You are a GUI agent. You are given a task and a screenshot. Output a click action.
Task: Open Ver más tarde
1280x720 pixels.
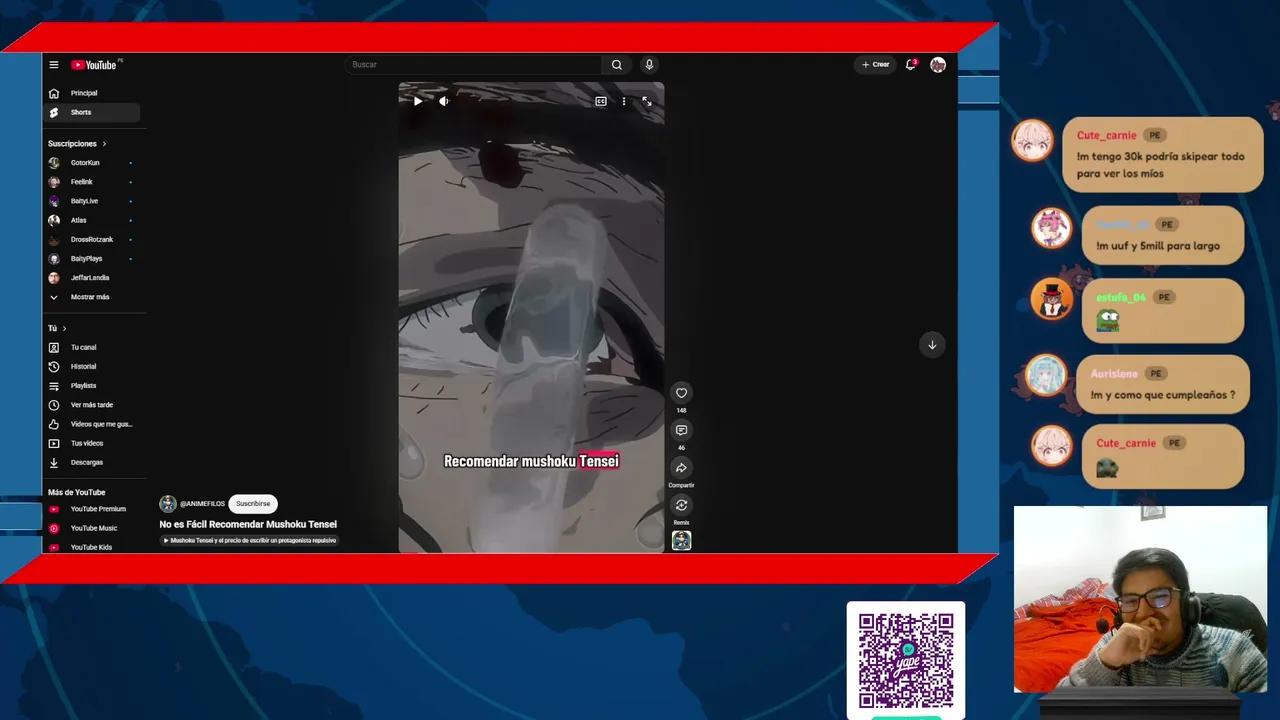(92, 405)
